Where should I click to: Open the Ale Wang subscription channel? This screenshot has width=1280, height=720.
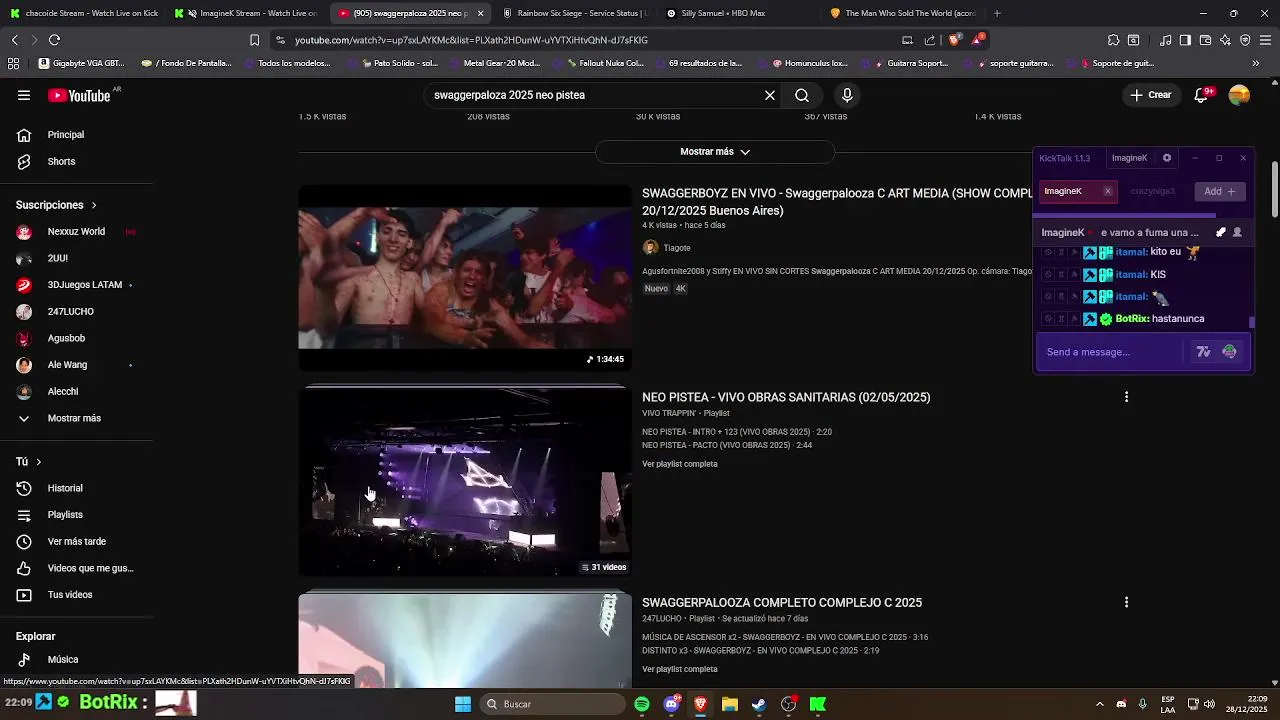pos(67,365)
